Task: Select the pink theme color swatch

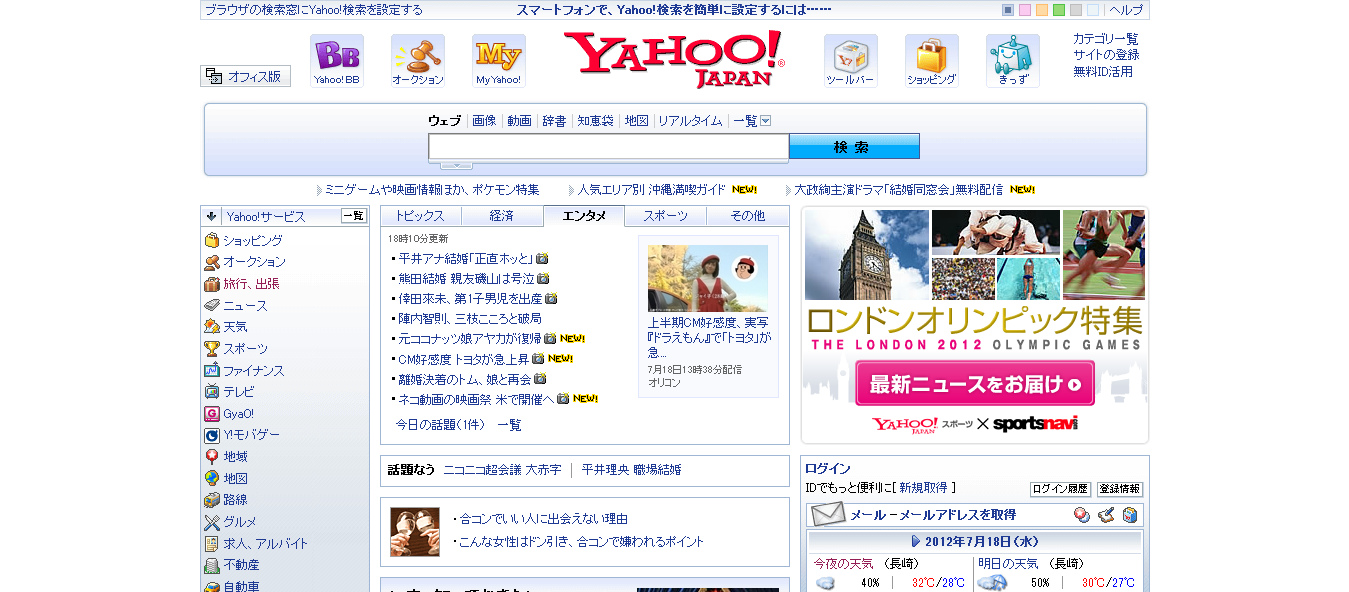Action: tap(1025, 10)
